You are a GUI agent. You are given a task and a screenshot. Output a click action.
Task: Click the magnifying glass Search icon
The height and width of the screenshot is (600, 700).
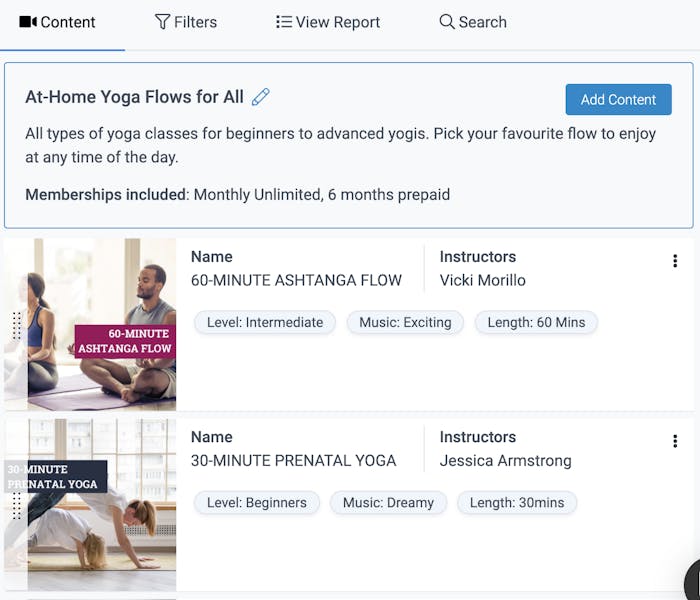coord(447,21)
